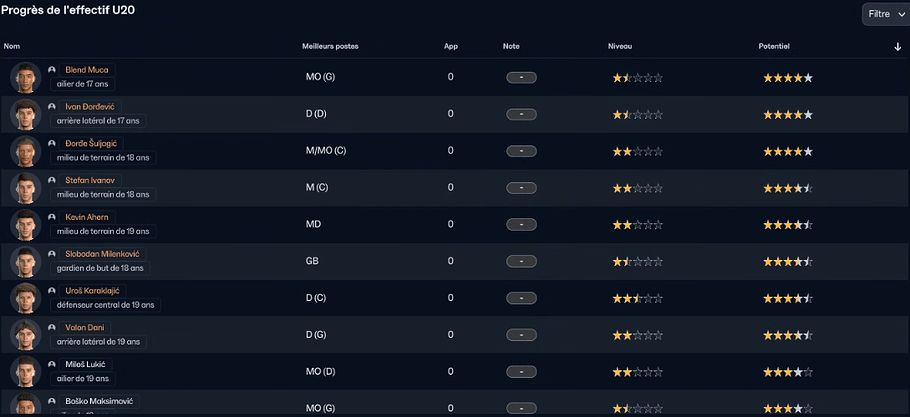The width and height of the screenshot is (910, 417).
Task: Open Ivan Đorđević's player profile
Action: (90, 107)
